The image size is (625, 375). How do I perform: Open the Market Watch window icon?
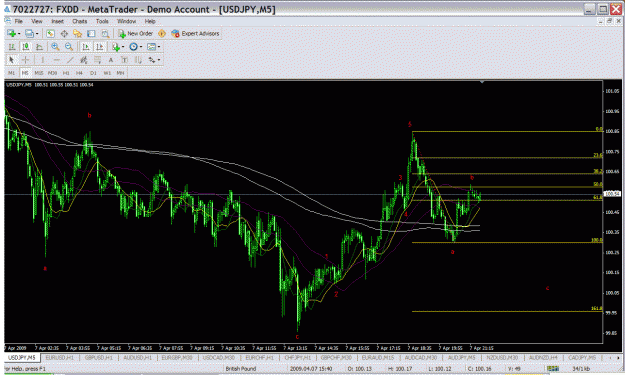[x=50, y=33]
